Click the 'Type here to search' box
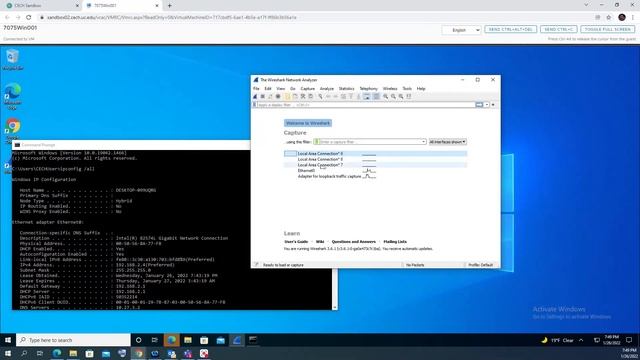The image size is (640, 360). [73, 340]
